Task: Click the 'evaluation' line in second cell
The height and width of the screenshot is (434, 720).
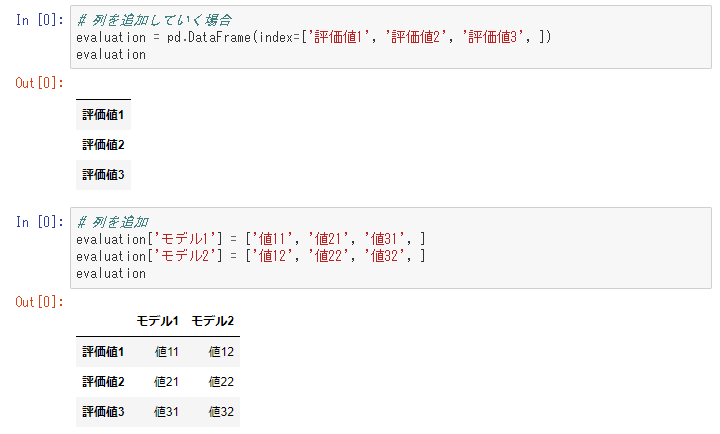Action: point(111,274)
